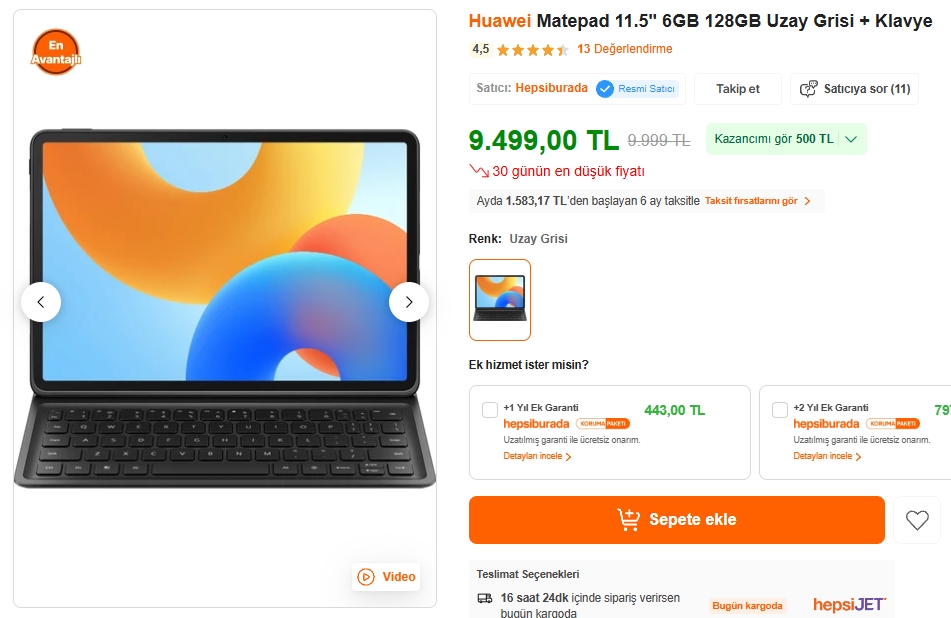Add to cart with Sepete ekle
The width and height of the screenshot is (951, 618).
[x=676, y=520]
